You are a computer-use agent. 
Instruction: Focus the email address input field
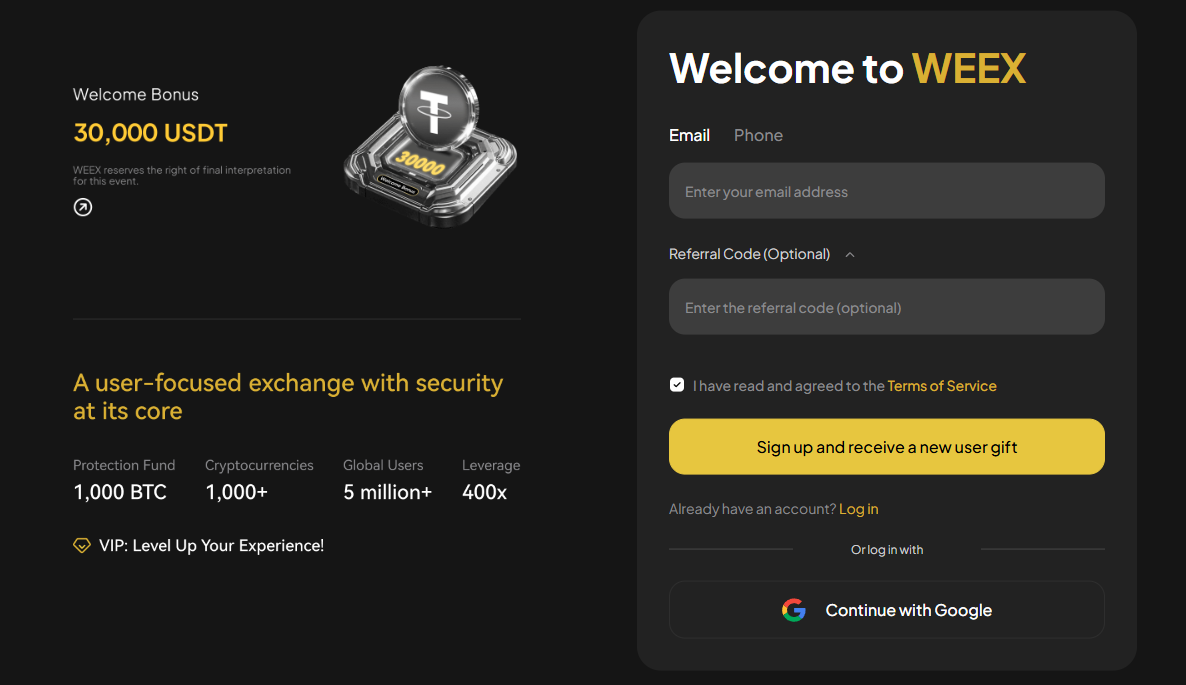(x=886, y=191)
